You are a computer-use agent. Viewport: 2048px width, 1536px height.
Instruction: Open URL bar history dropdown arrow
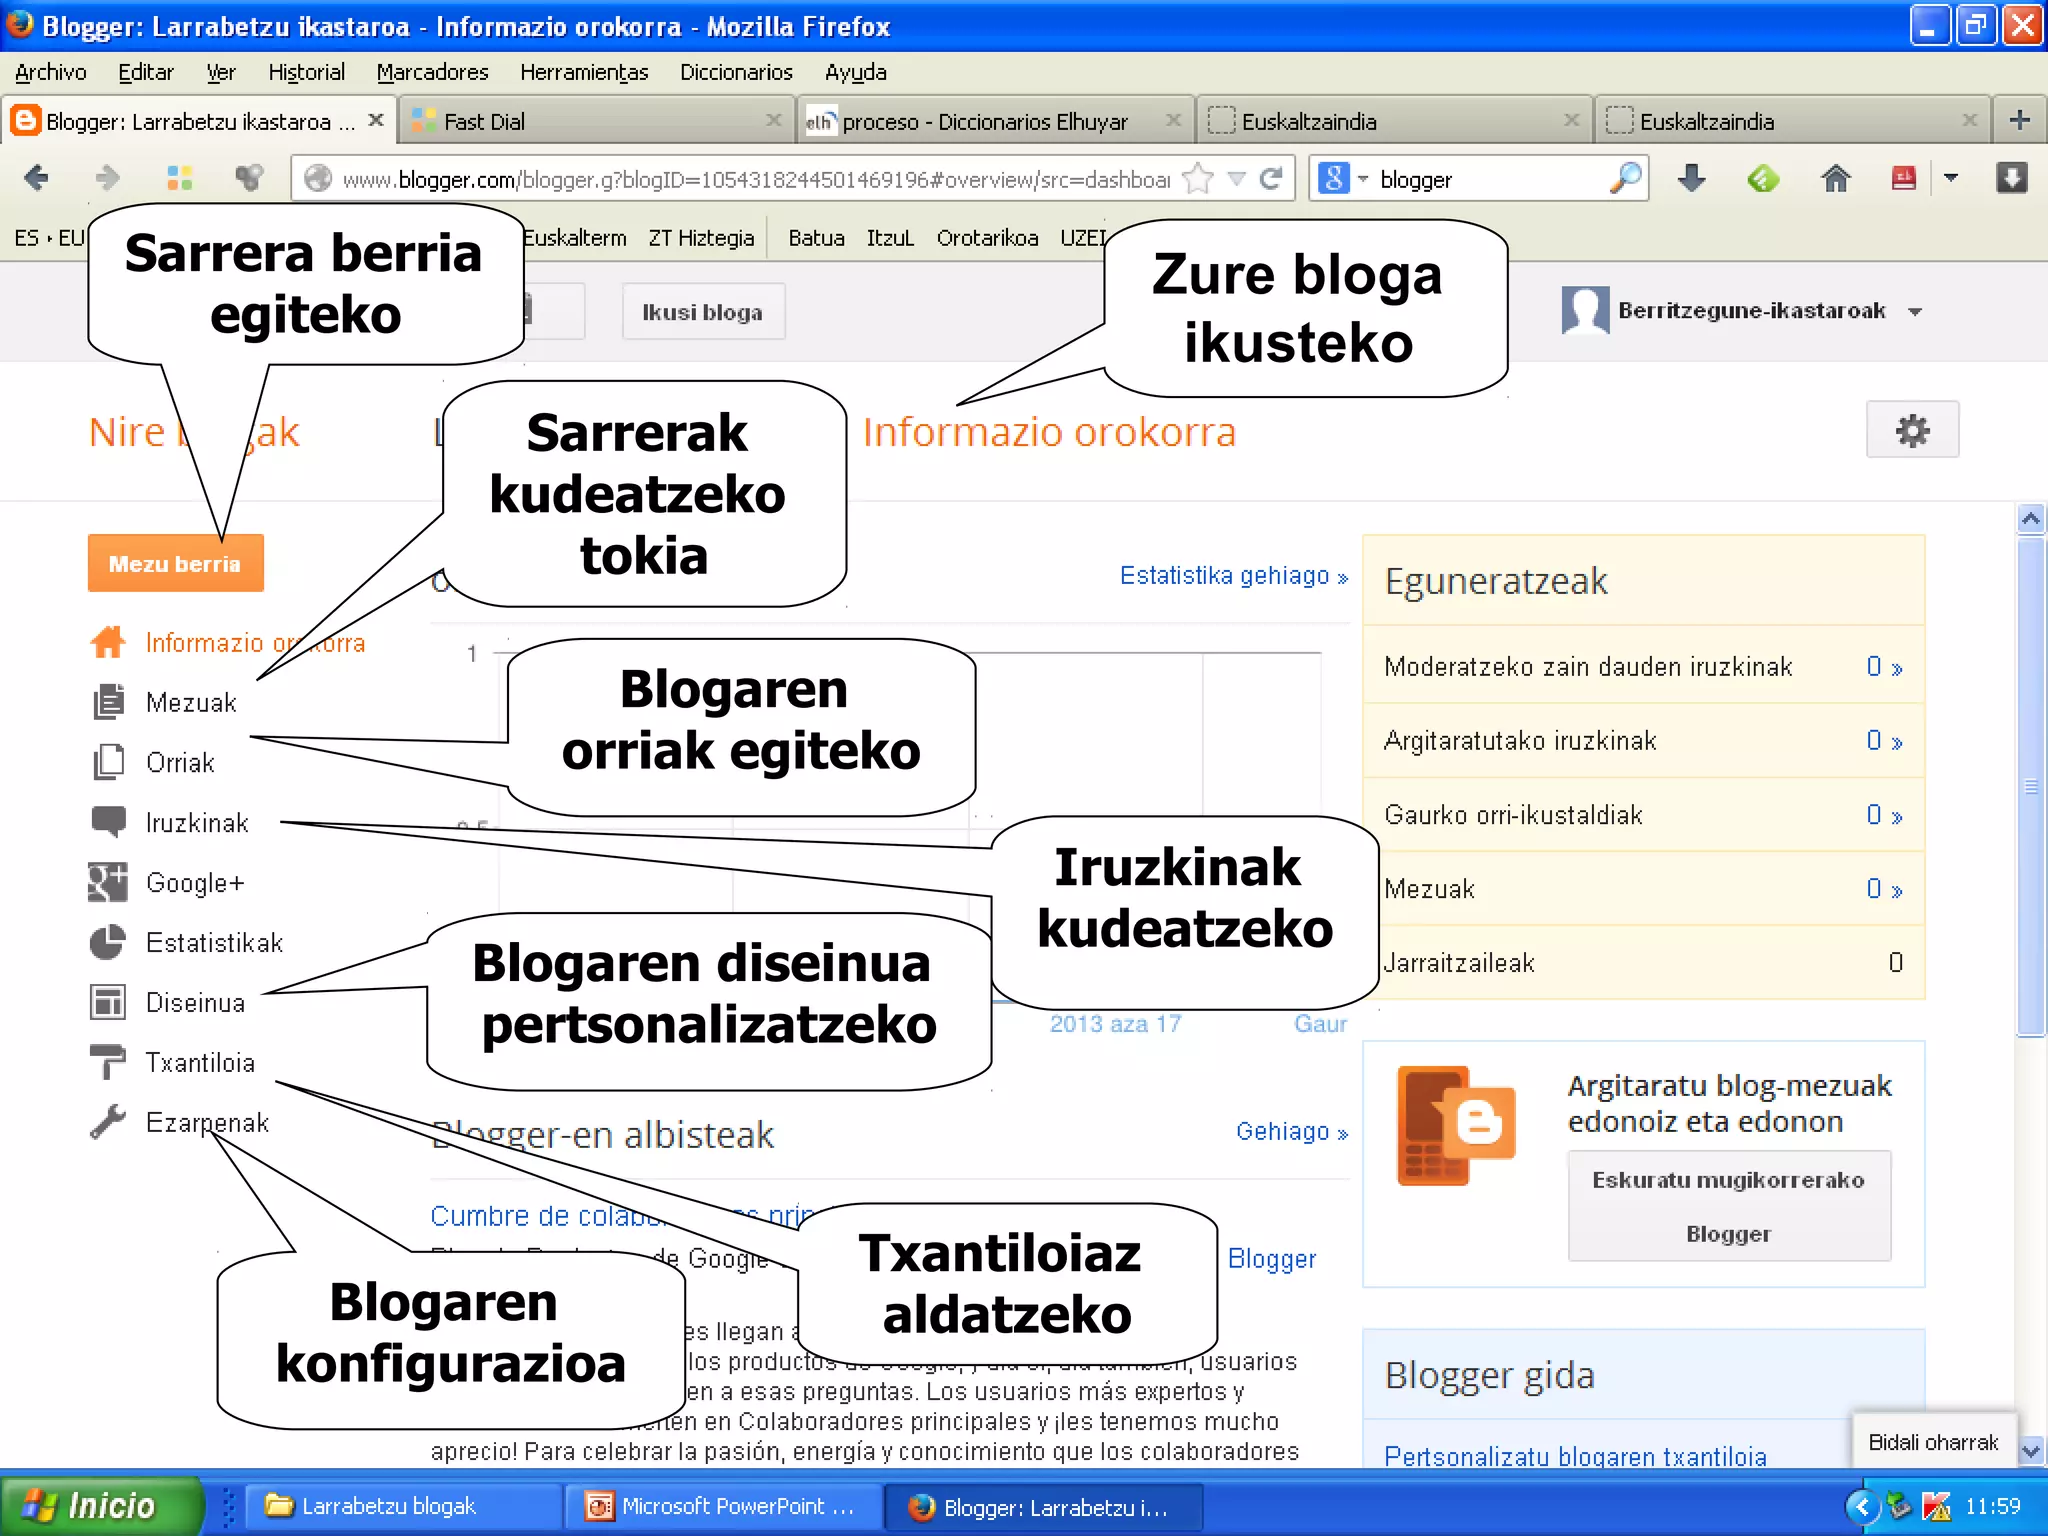[1237, 179]
